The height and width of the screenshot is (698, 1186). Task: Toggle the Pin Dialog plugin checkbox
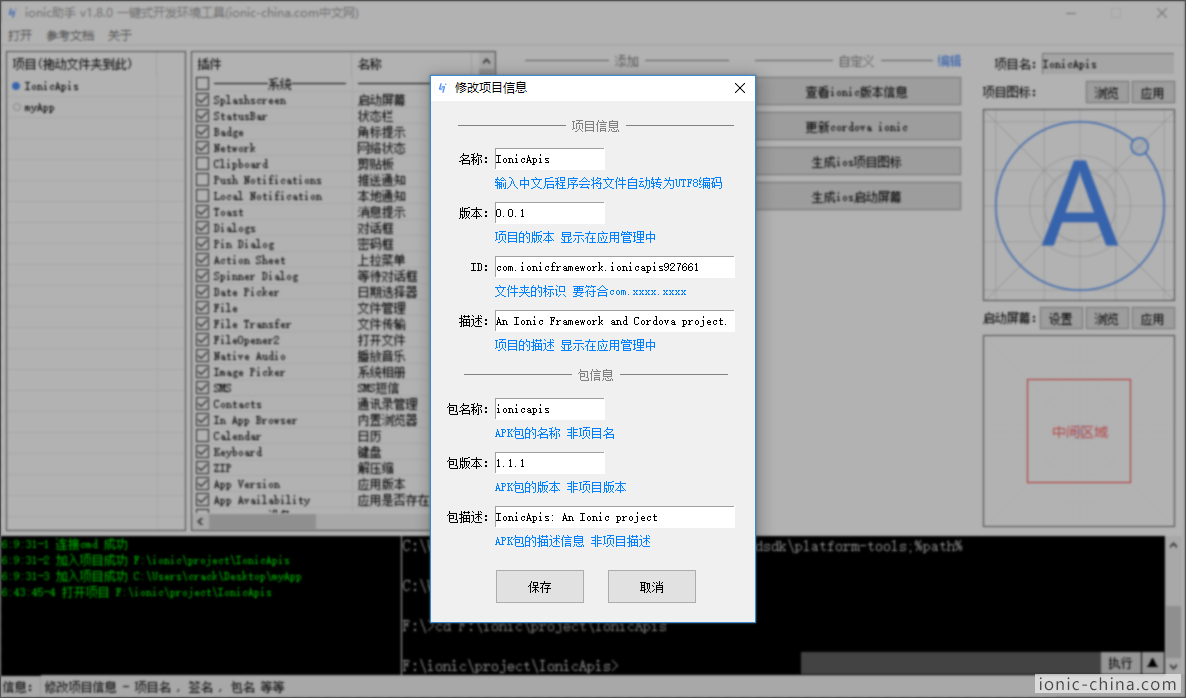coord(203,244)
